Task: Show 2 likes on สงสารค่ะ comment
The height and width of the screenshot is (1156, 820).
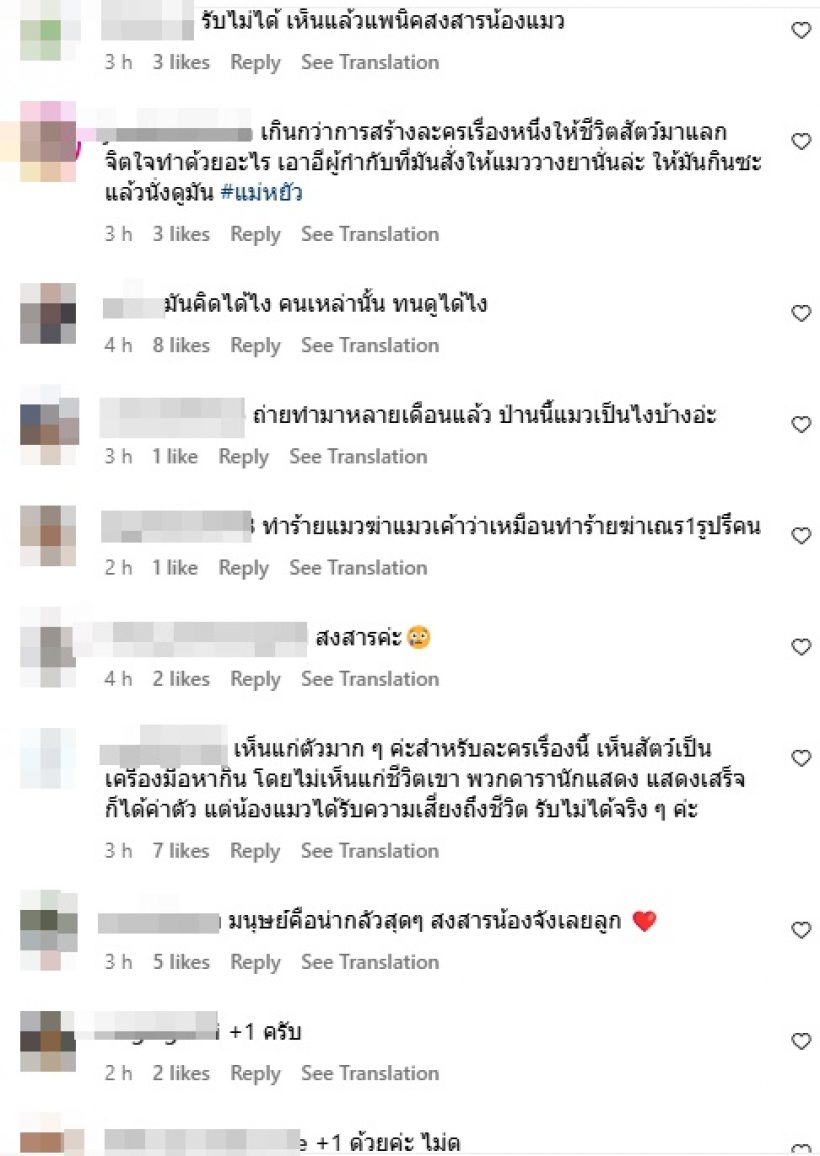Action: [x=181, y=679]
